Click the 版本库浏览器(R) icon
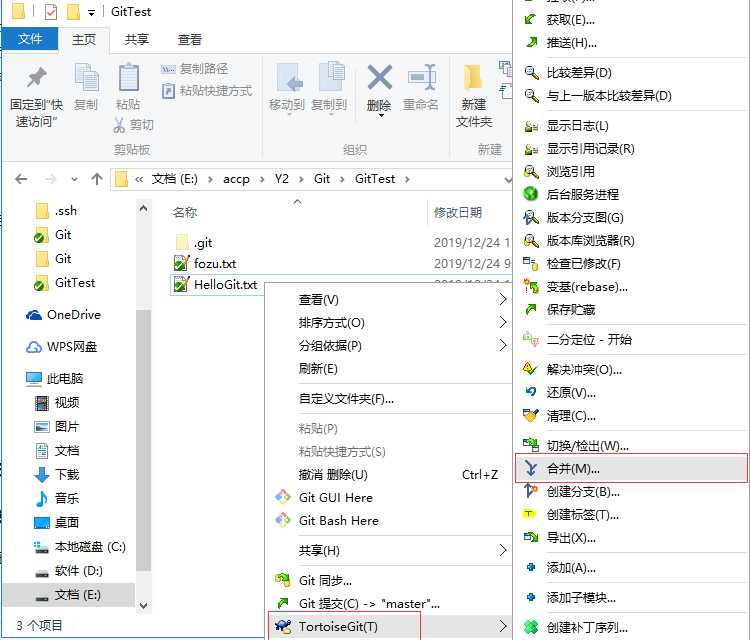This screenshot has height=640, width=750. pos(531,240)
